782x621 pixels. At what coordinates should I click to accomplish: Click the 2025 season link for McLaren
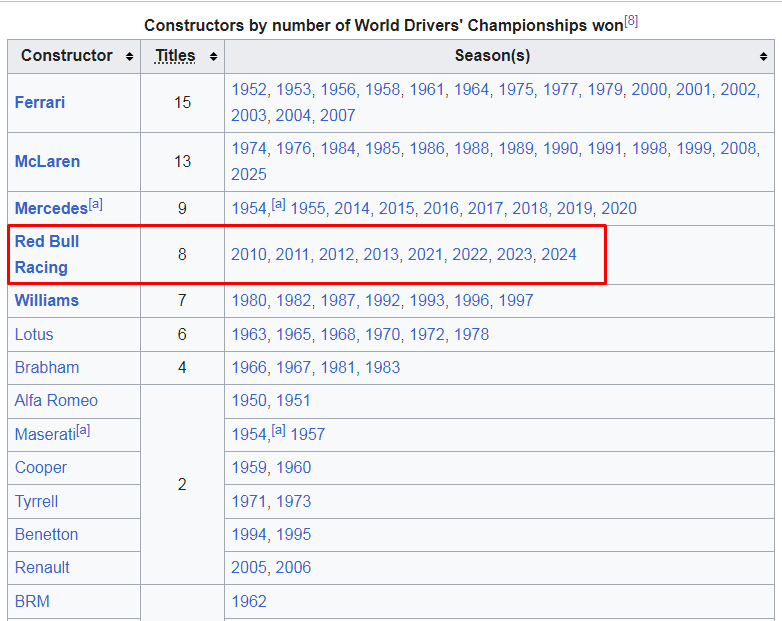coord(249,174)
